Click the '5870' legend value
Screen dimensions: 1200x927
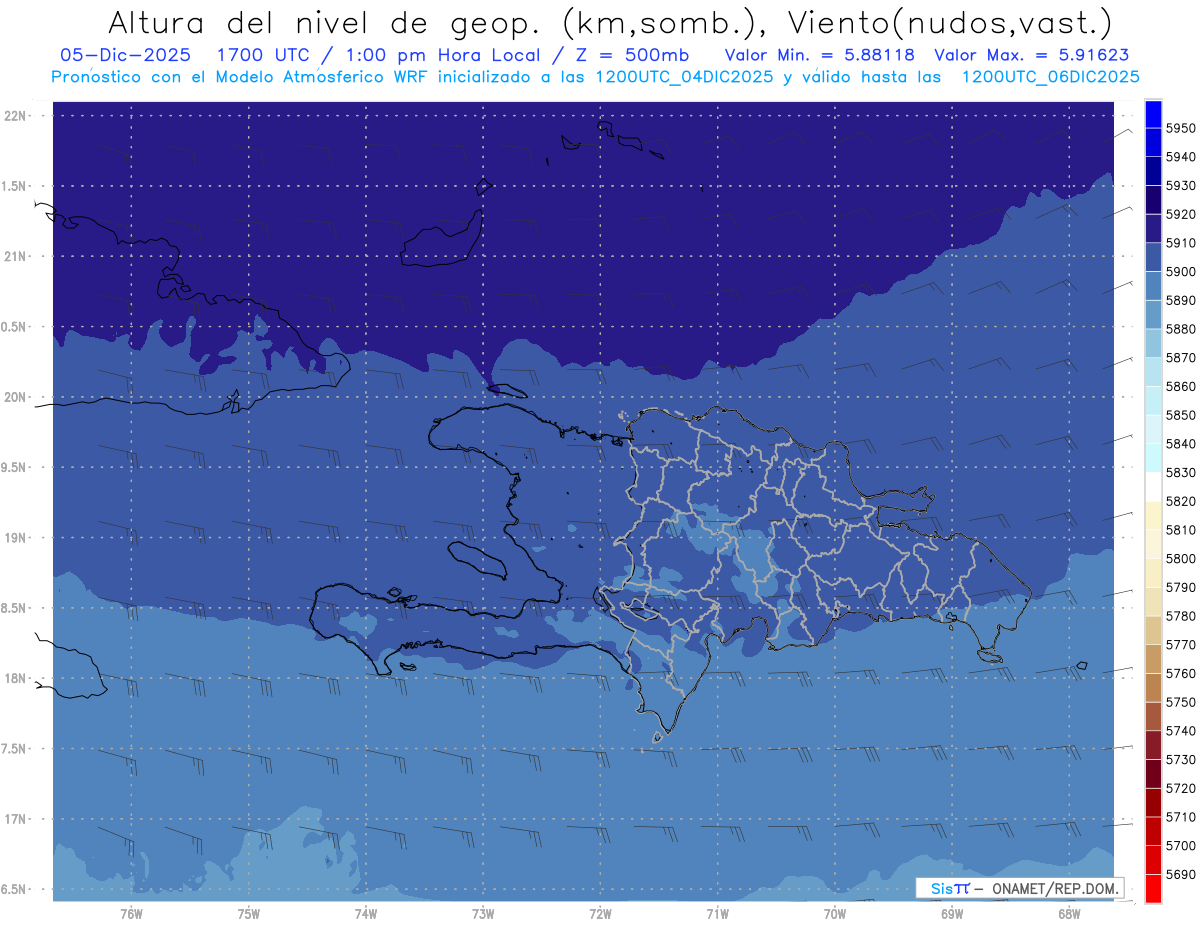pyautogui.click(x=1180, y=357)
